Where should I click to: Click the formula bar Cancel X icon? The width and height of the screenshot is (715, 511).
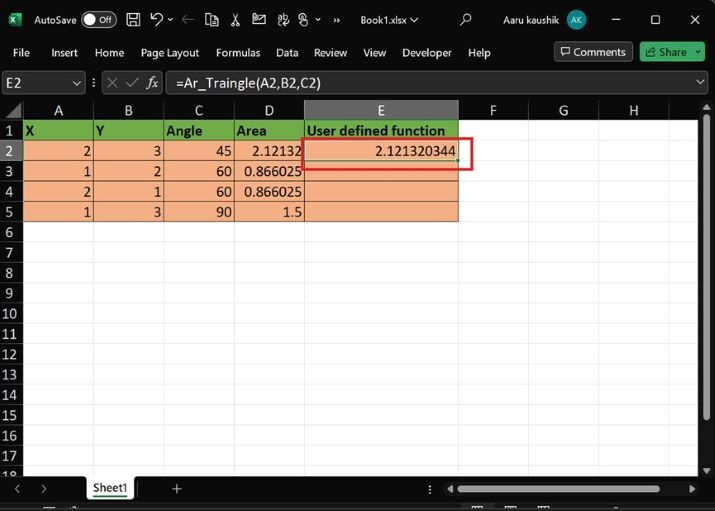(112, 83)
